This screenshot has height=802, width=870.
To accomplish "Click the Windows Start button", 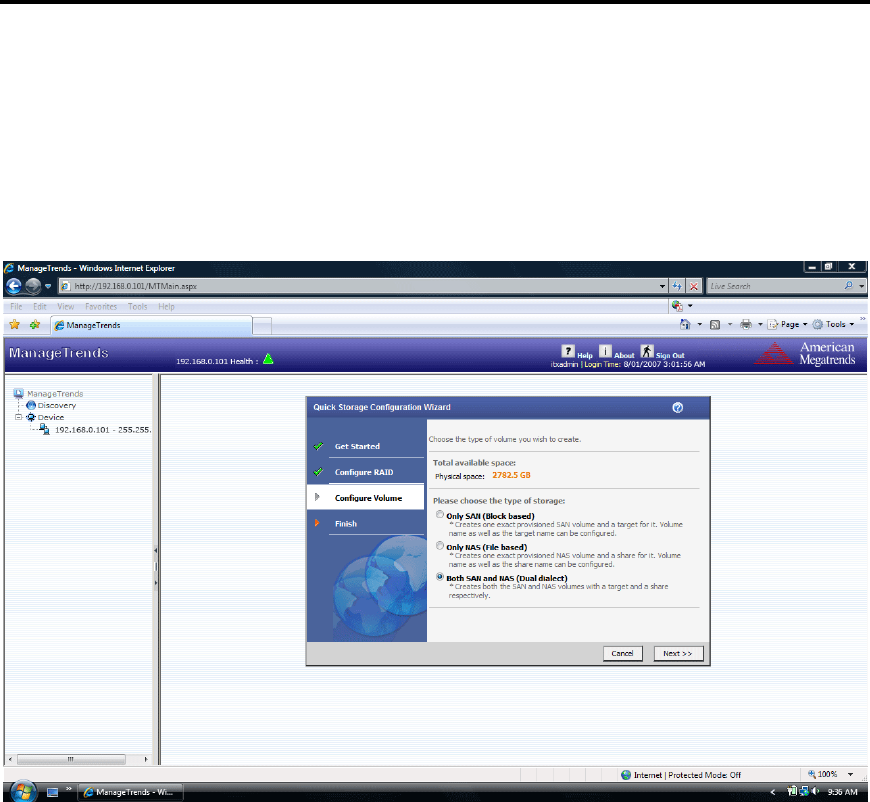I will (x=23, y=791).
